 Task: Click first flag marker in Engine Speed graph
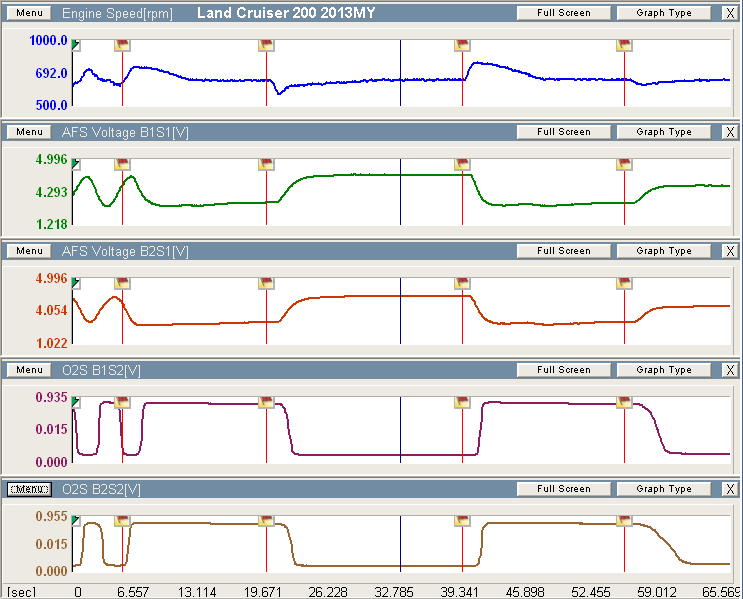123,45
